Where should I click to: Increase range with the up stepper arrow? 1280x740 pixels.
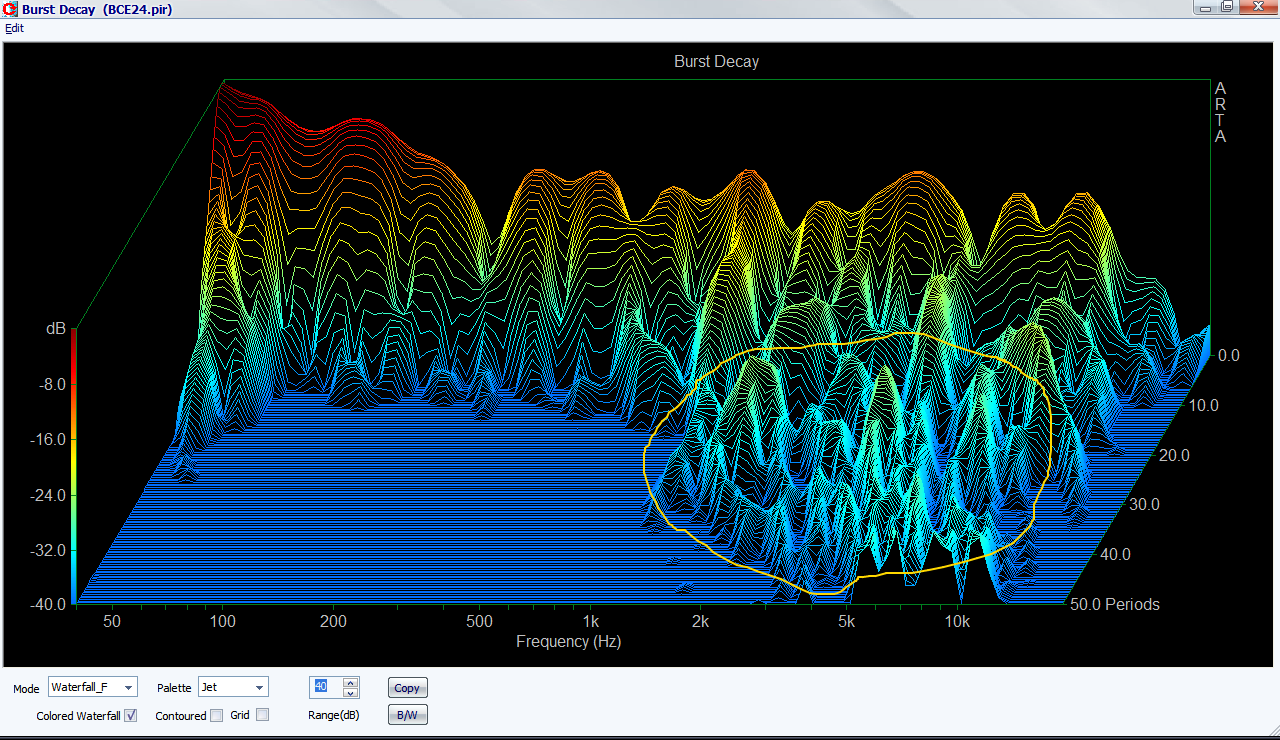350,683
